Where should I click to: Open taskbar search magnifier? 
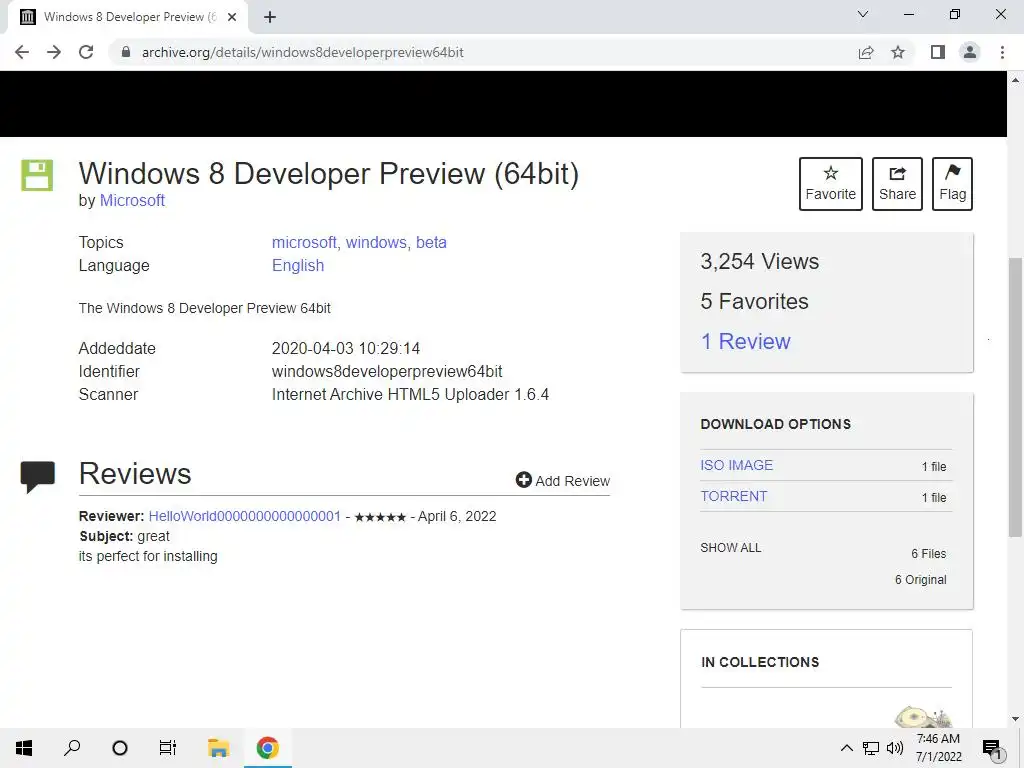pos(72,748)
